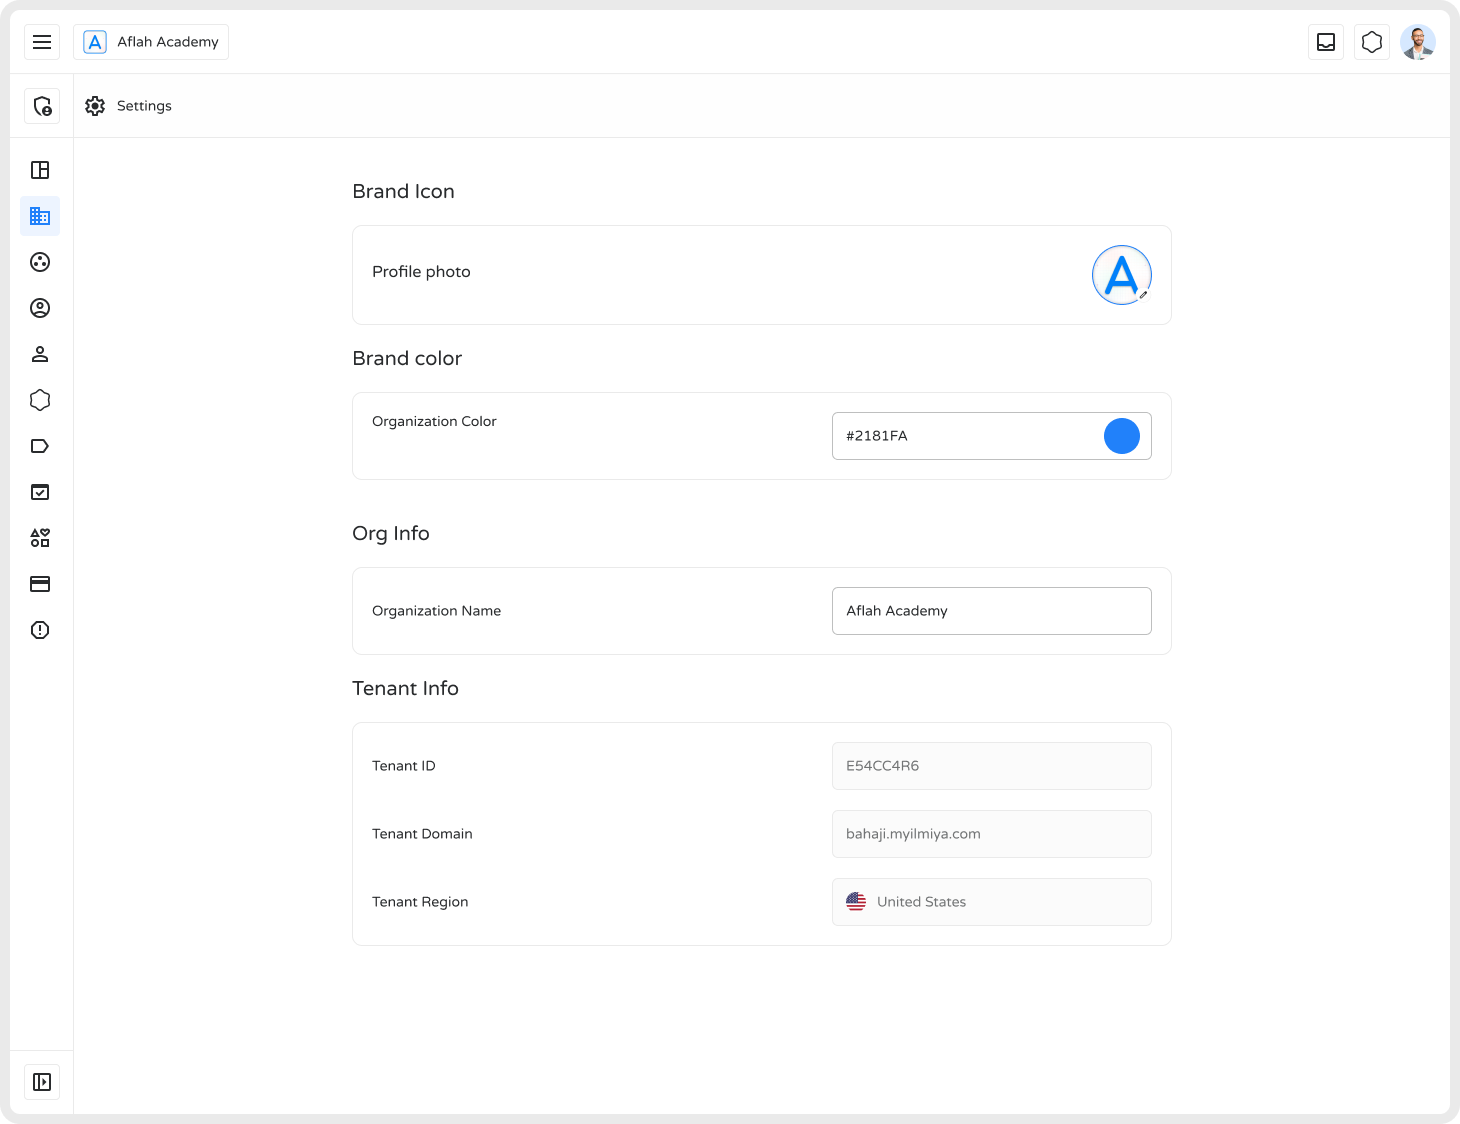Click the label tag icon in sidebar
The image size is (1460, 1124).
(x=40, y=446)
